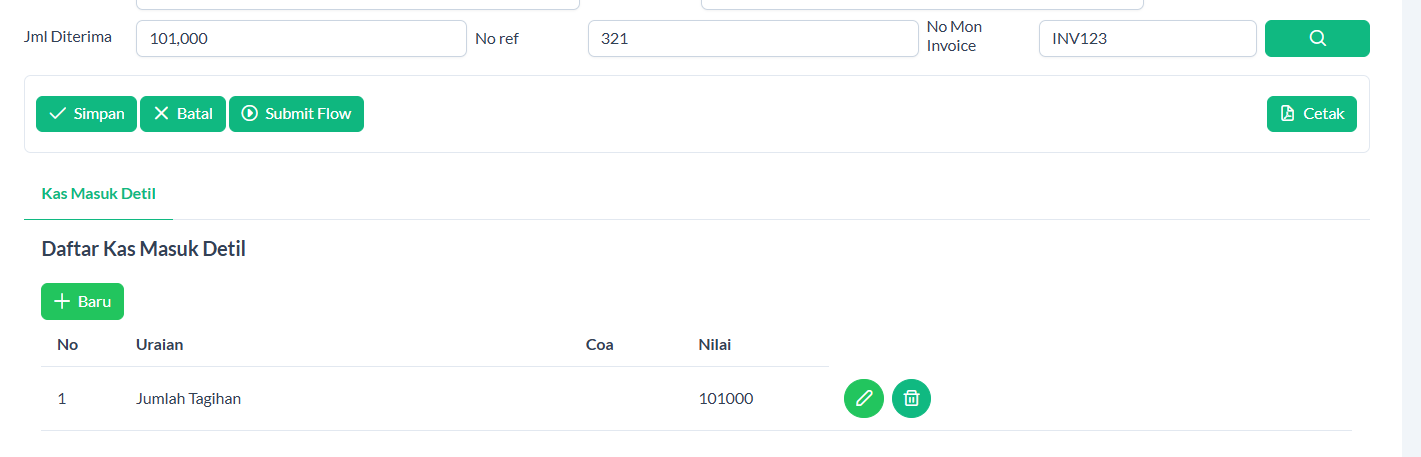The width and height of the screenshot is (1421, 457).
Task: Click into the No ref input field
Action: click(x=752, y=39)
